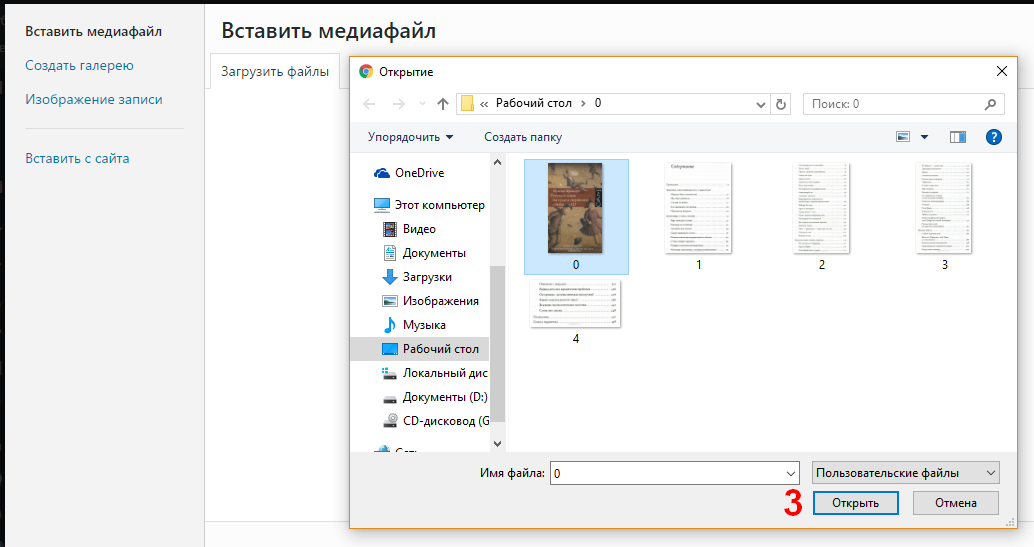Viewport: 1034px width, 547px height.
Task: Open the 'Музыка' folder
Action: (424, 325)
